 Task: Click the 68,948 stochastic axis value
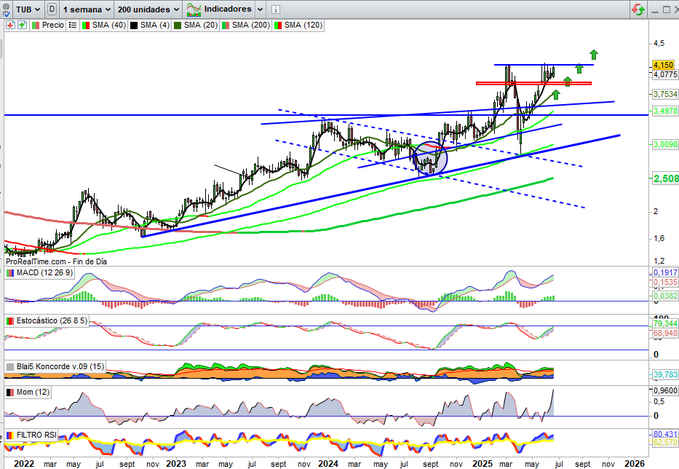(665, 333)
